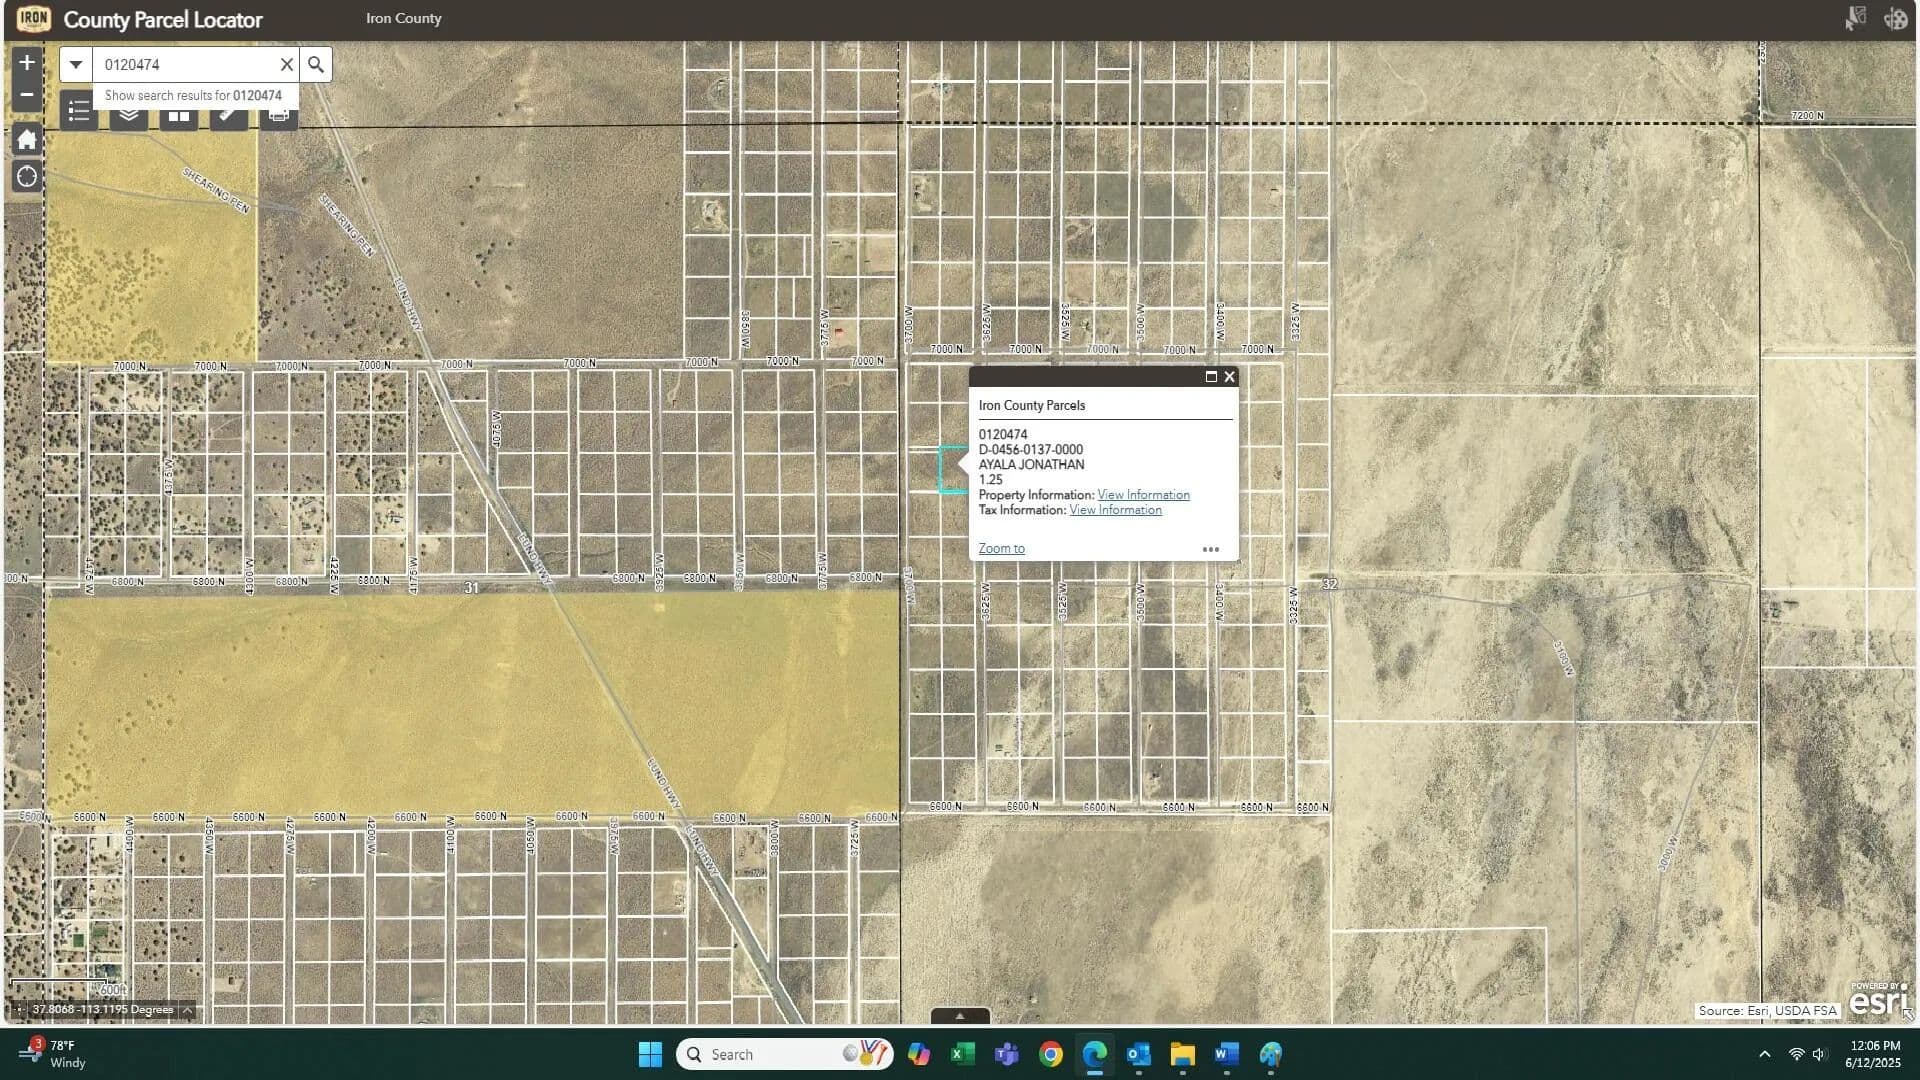Viewport: 1920px width, 1080px height.
Task: Clear the 0120474 search text
Action: coord(286,65)
